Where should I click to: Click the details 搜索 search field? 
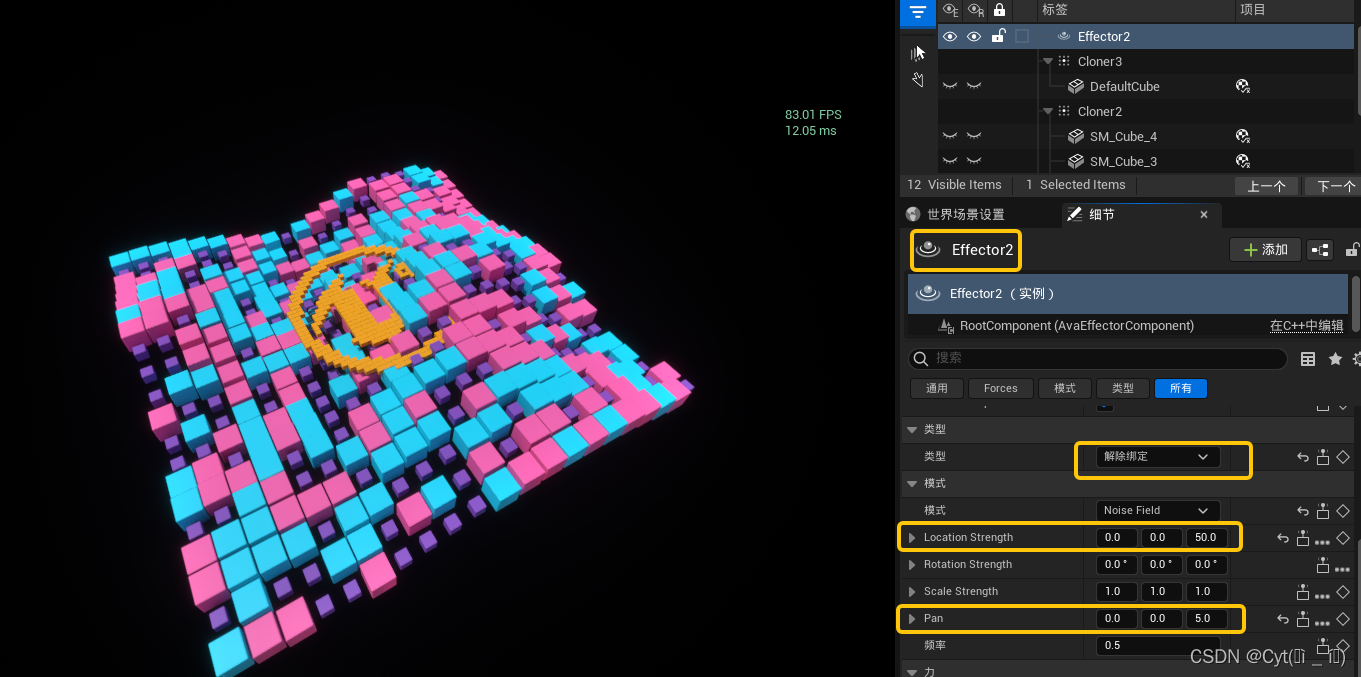(x=1098, y=358)
